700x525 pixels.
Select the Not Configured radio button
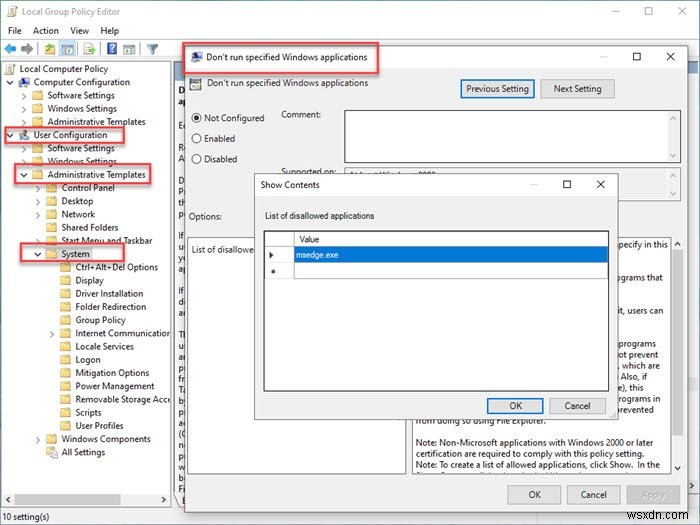click(x=196, y=118)
